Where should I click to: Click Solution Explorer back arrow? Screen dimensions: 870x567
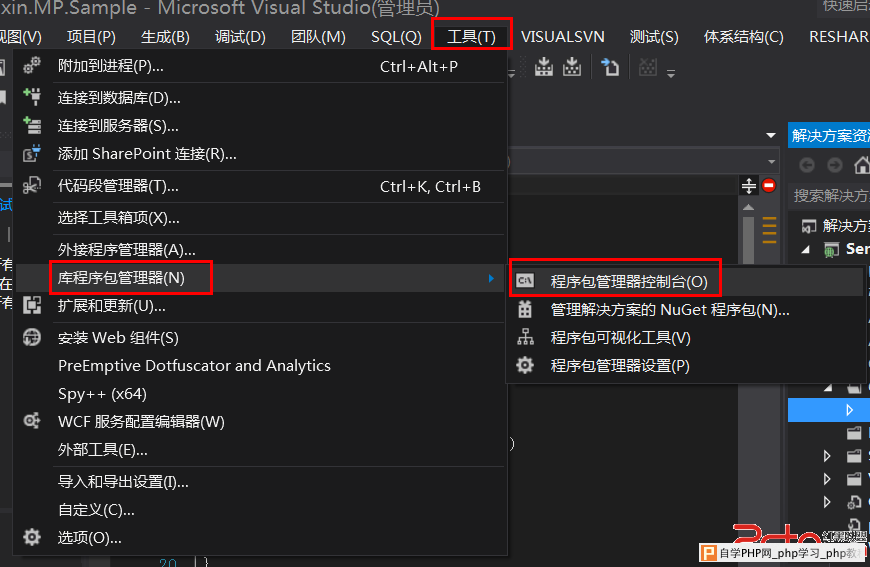(807, 165)
